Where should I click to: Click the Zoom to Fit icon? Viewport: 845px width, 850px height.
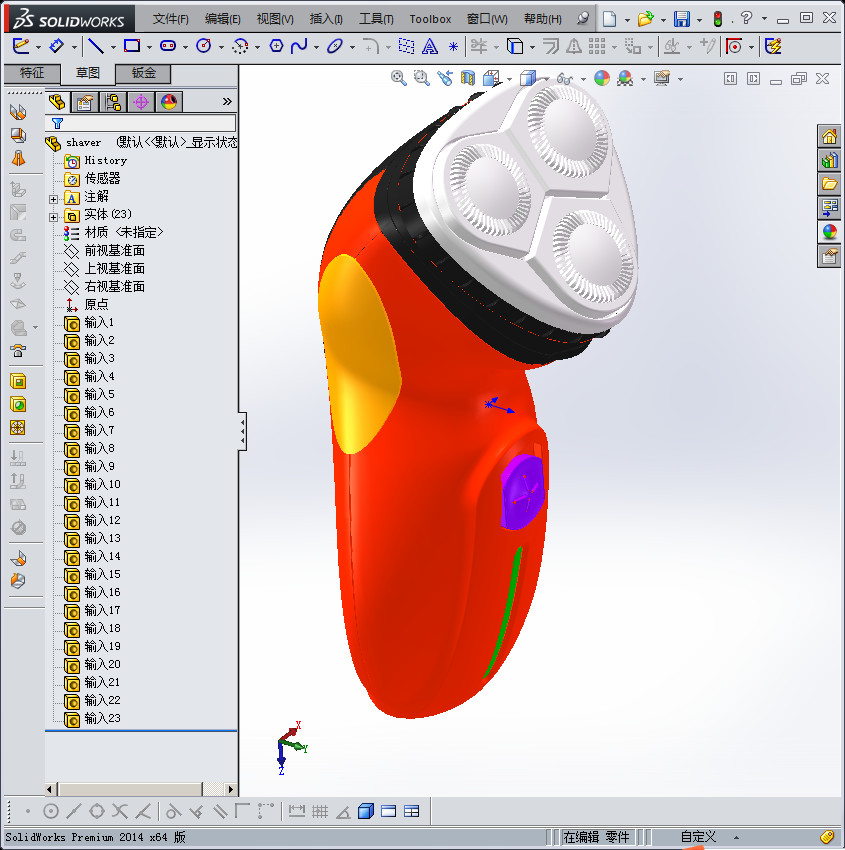click(x=398, y=78)
